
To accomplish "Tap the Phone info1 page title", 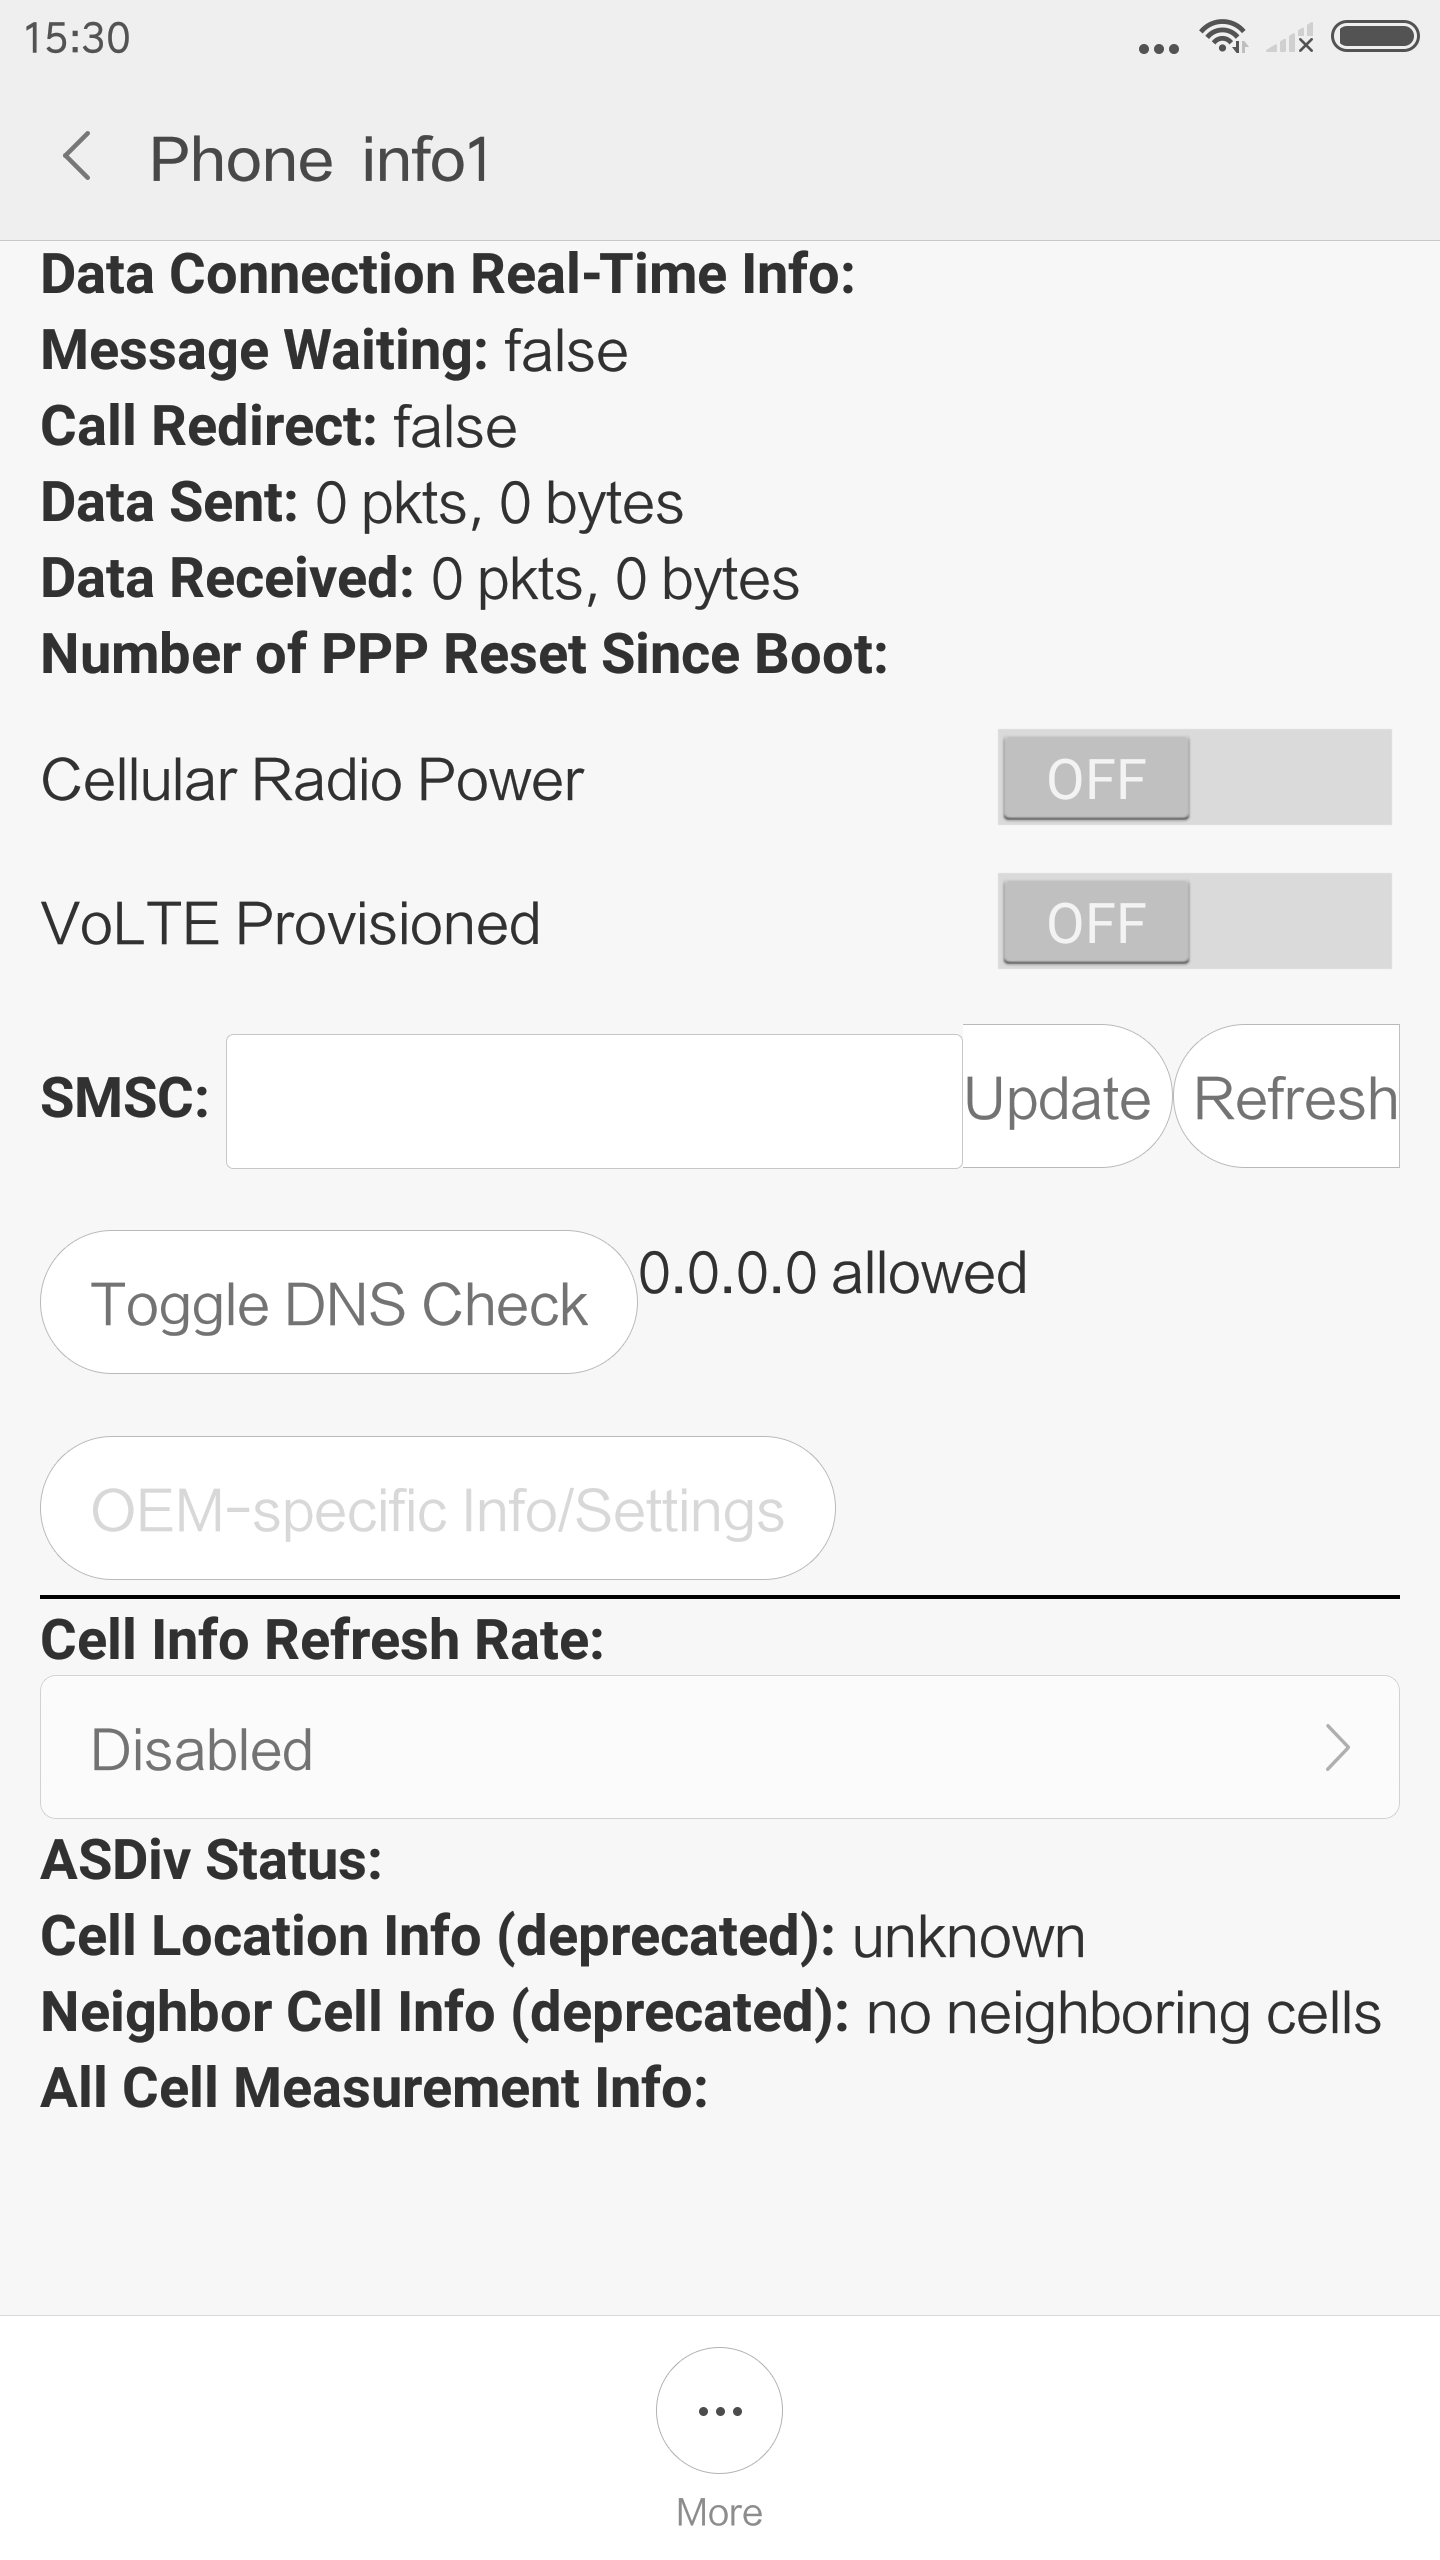I will pyautogui.click(x=320, y=160).
